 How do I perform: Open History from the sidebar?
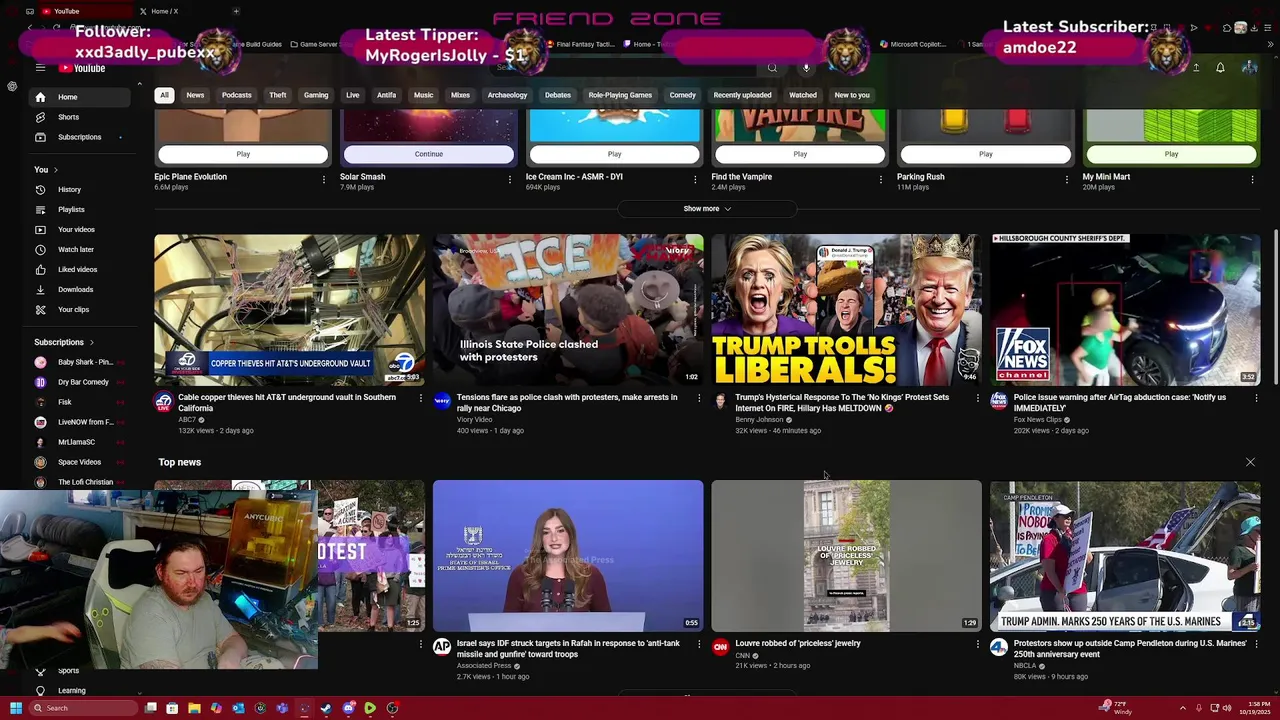tap(79, 189)
